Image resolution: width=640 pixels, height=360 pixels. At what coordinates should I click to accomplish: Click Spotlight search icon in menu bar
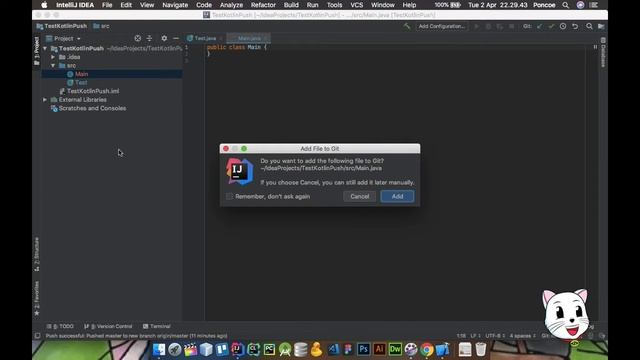point(565,5)
